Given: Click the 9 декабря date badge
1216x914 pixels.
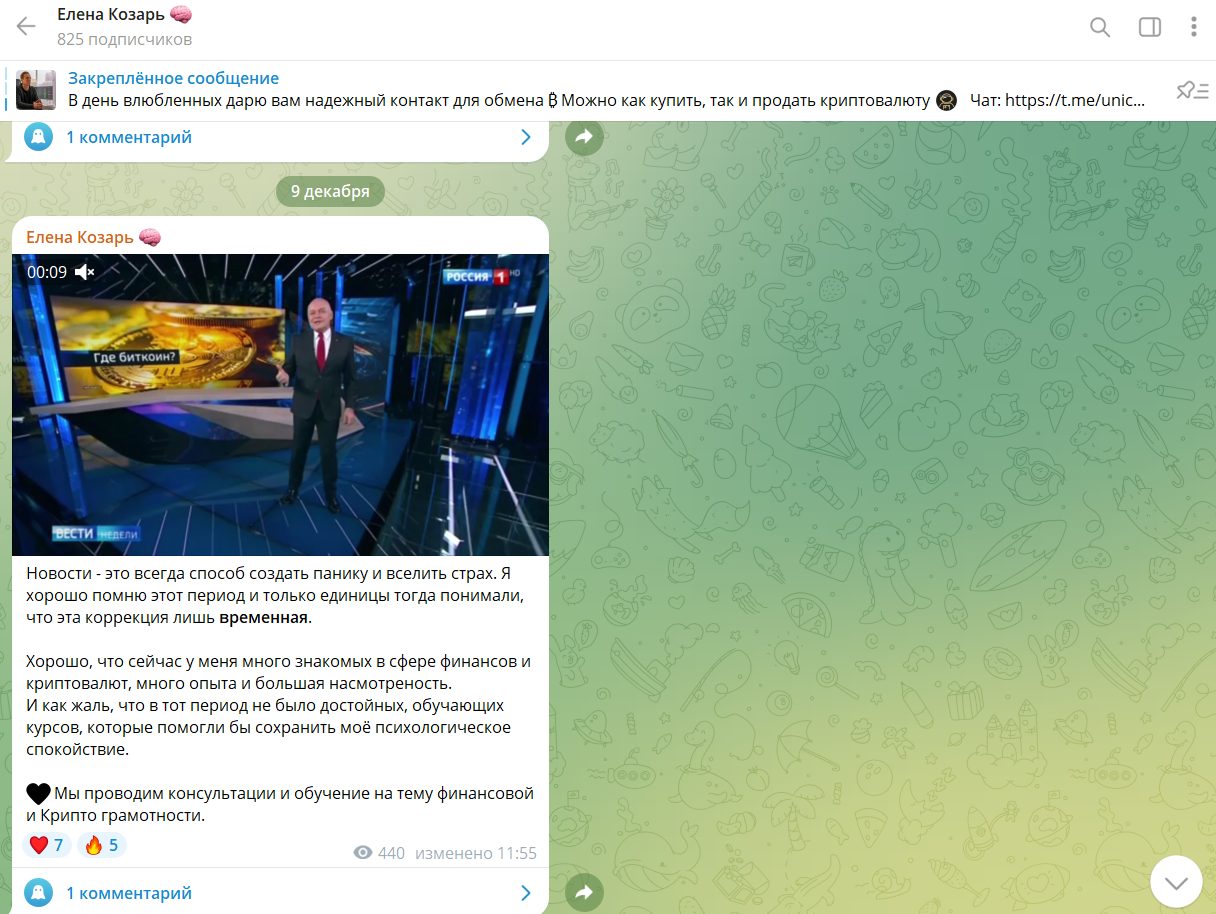Looking at the screenshot, I should [x=330, y=191].
